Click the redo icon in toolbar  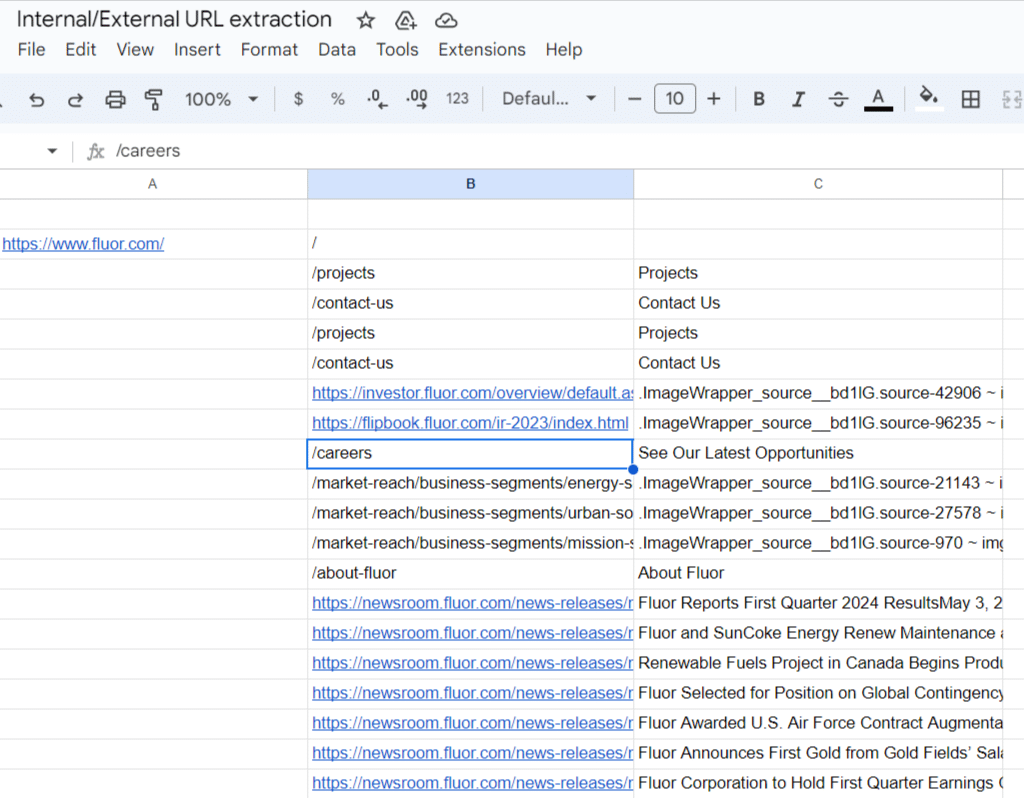75,99
